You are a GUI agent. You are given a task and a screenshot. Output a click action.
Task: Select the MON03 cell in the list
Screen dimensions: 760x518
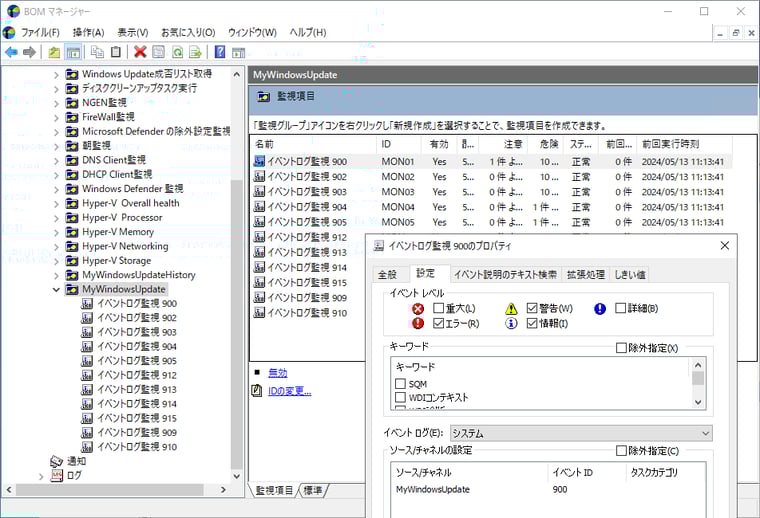tap(398, 192)
